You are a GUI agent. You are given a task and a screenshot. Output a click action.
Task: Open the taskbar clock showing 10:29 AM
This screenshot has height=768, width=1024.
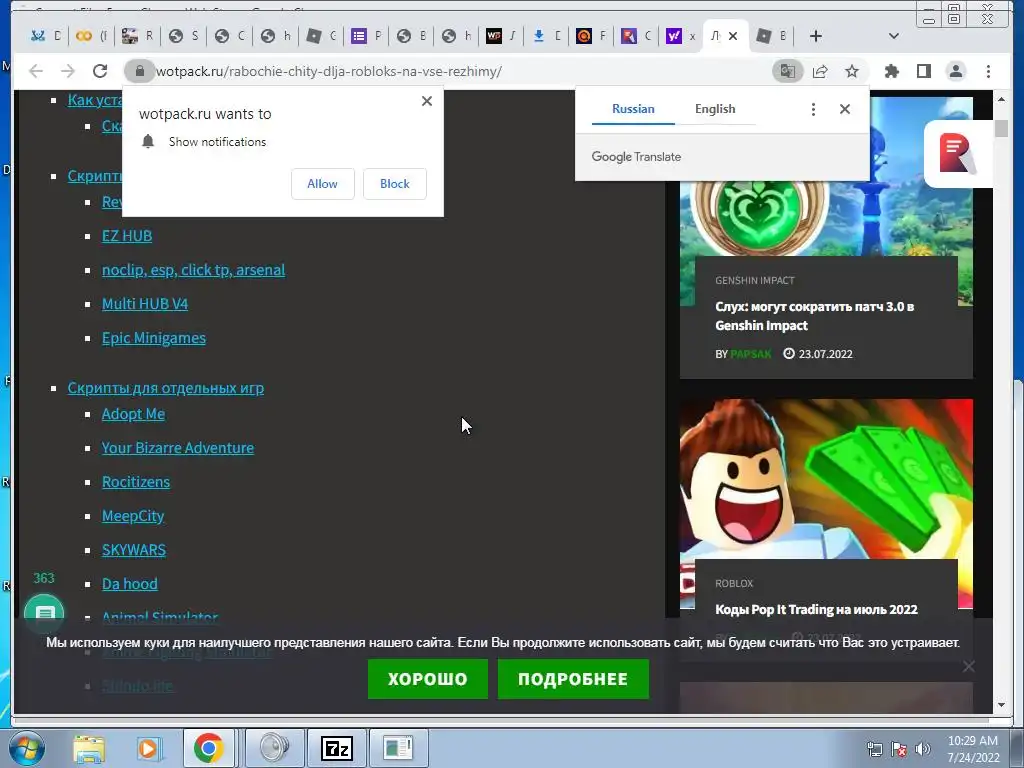(973, 749)
